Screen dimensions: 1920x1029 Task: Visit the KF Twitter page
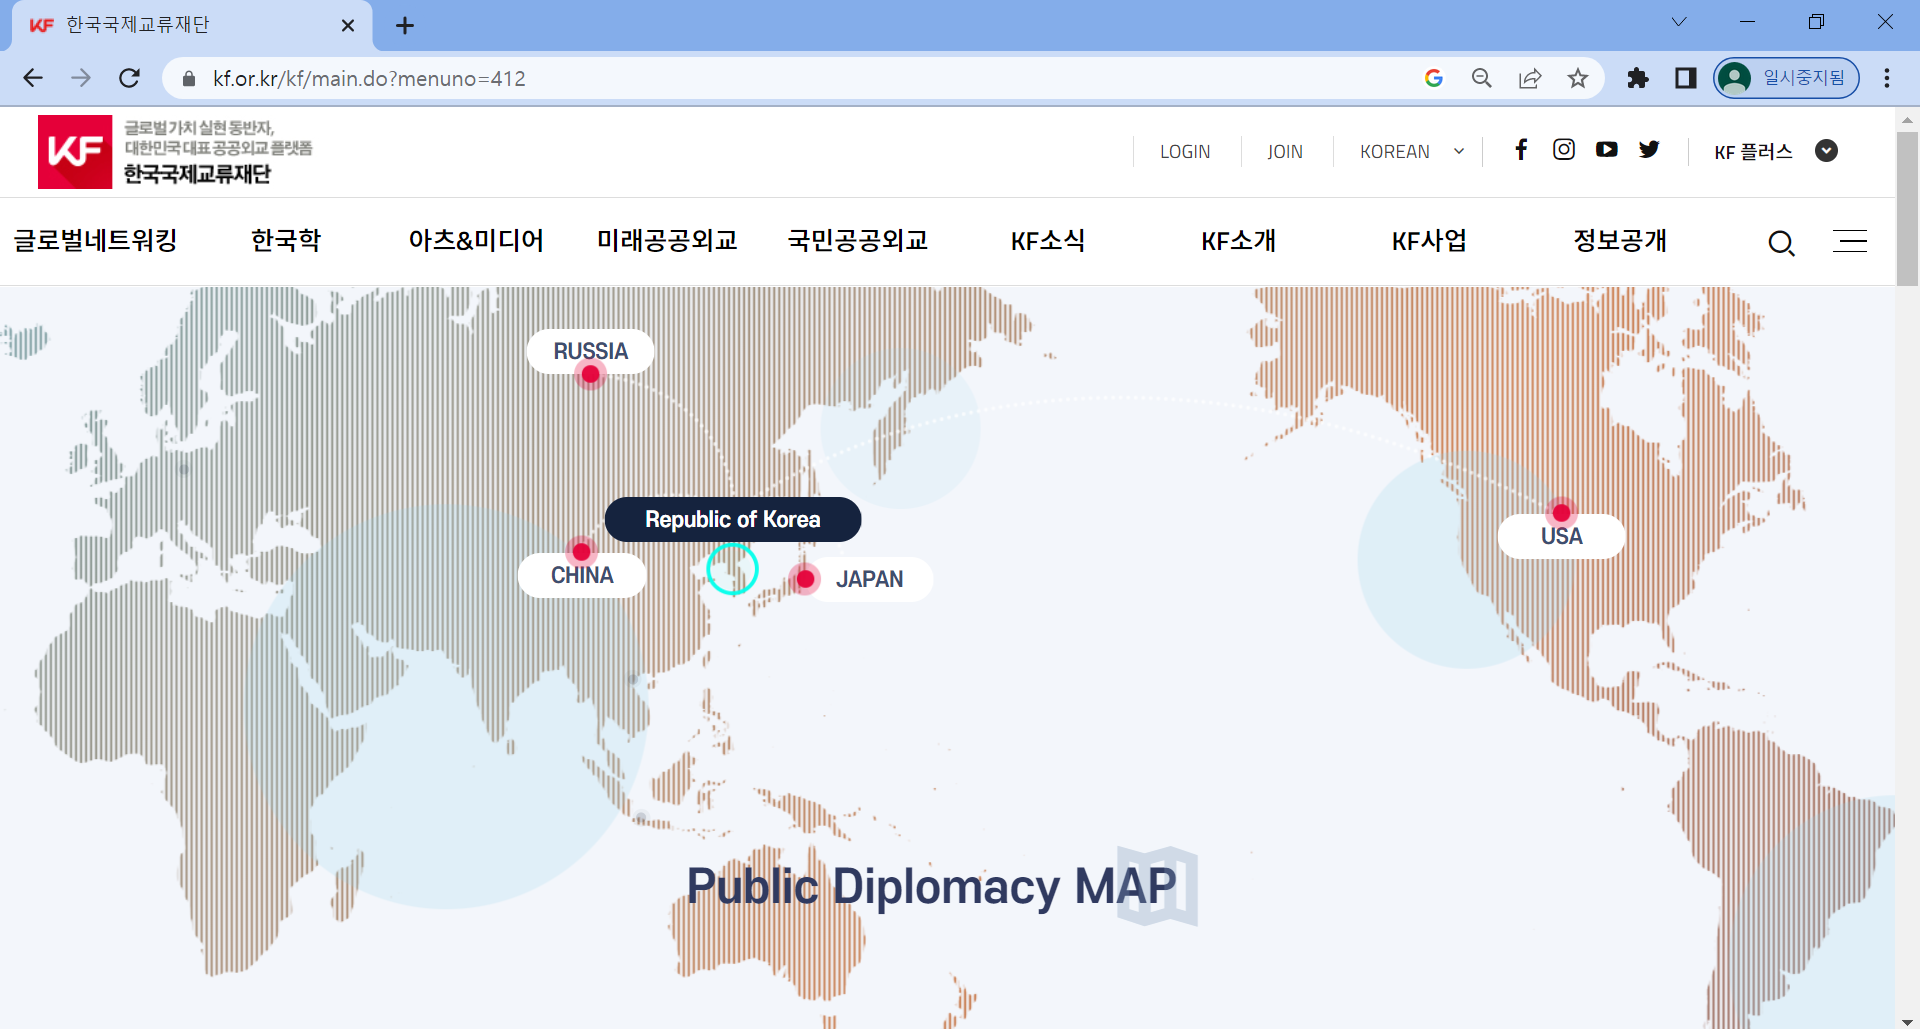(x=1649, y=150)
